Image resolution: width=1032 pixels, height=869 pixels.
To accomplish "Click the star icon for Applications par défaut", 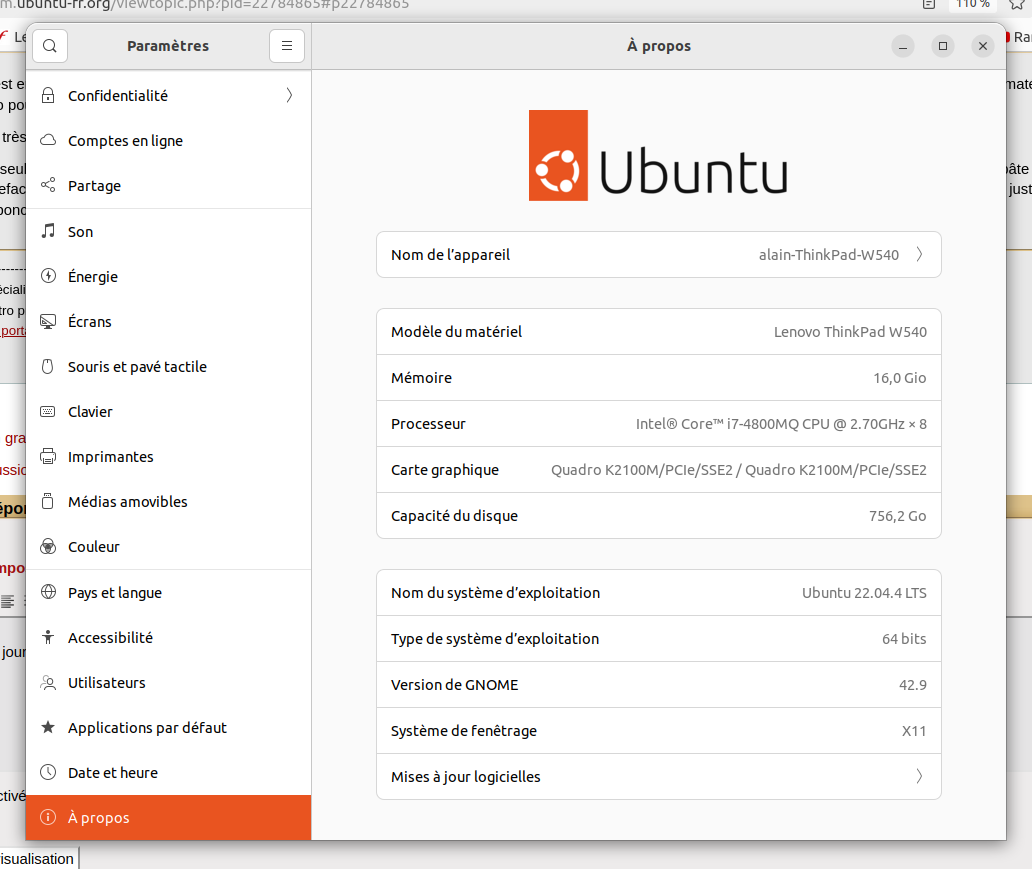I will tap(48, 727).
